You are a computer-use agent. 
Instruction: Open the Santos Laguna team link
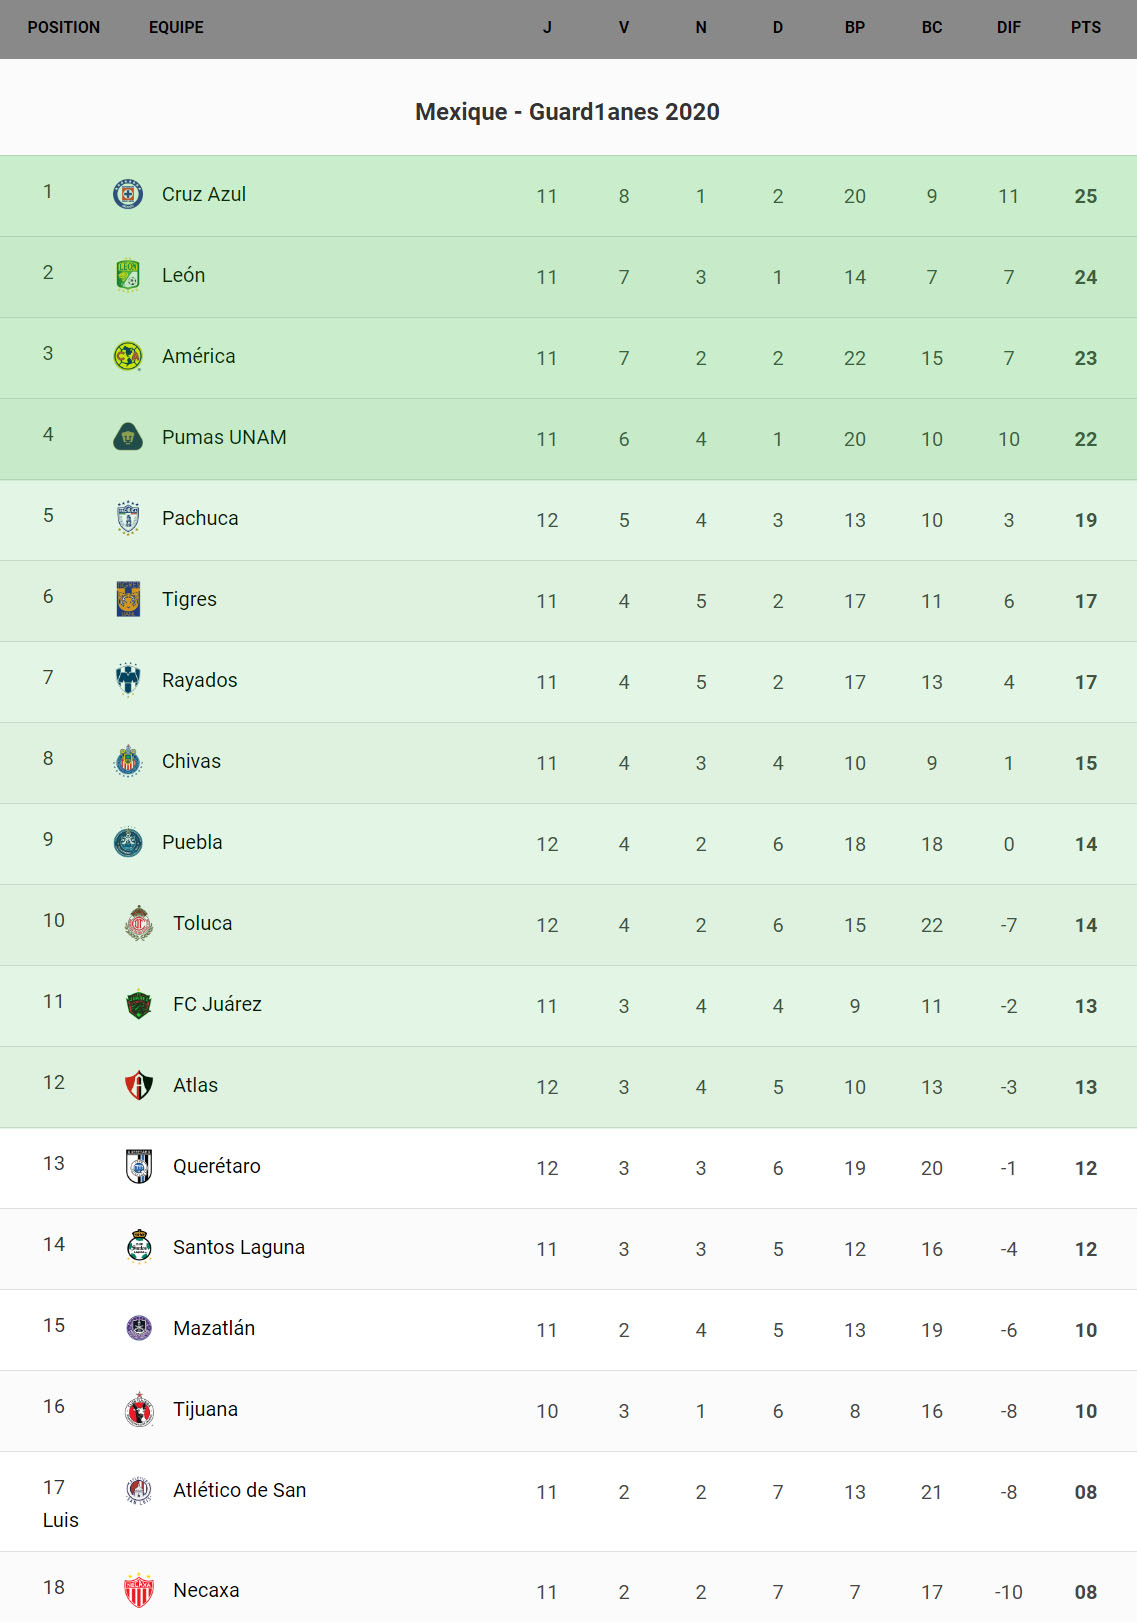click(238, 1247)
